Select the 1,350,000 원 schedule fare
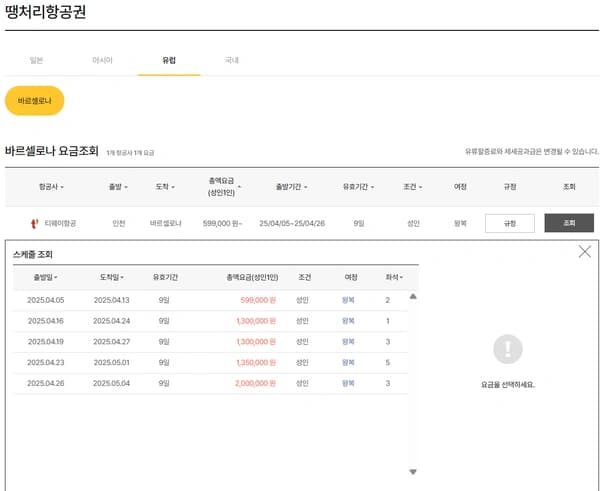This screenshot has height=491, width=600. point(256,362)
